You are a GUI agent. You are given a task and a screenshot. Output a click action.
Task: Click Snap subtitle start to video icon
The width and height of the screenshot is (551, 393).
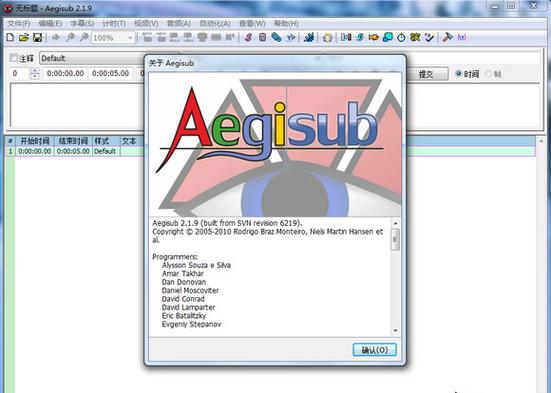point(175,37)
